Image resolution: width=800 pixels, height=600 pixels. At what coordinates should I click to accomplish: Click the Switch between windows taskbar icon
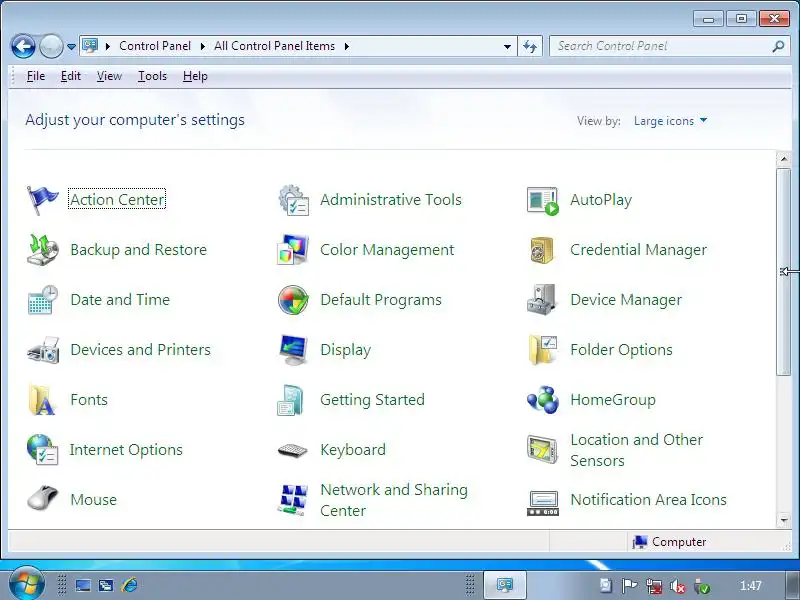click(106, 585)
